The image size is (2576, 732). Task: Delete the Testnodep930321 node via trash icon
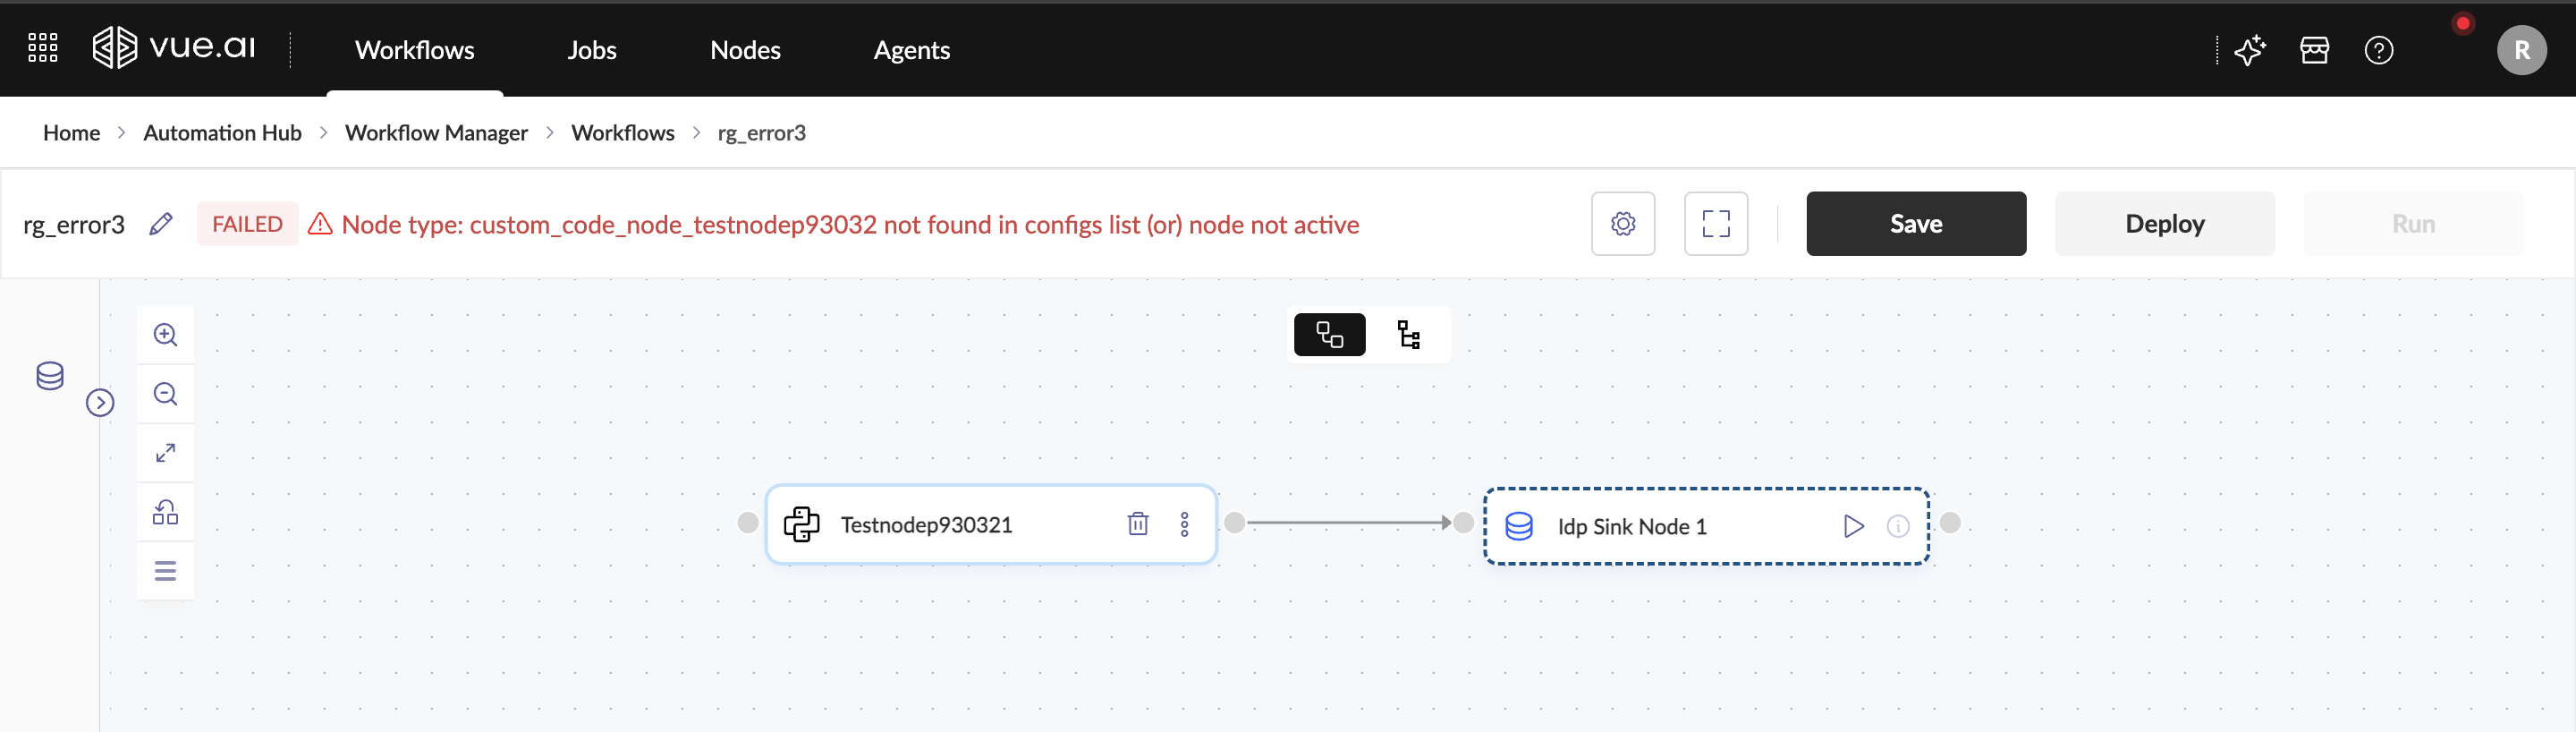[x=1137, y=524]
